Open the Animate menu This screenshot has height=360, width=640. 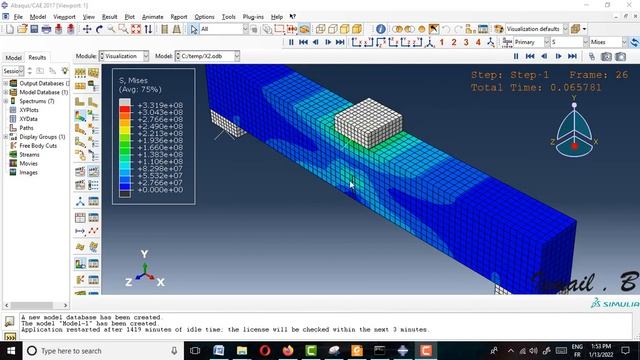(153, 17)
